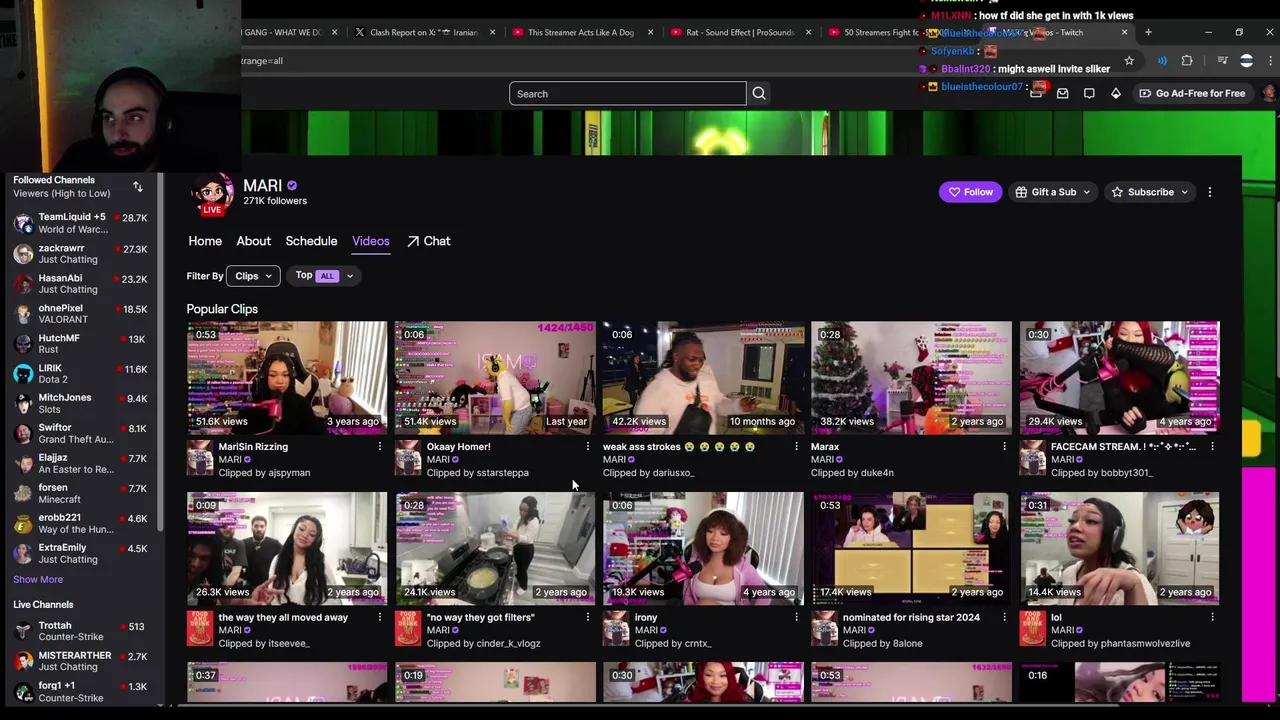Open LIRIK channel in sidebar

click(80, 373)
